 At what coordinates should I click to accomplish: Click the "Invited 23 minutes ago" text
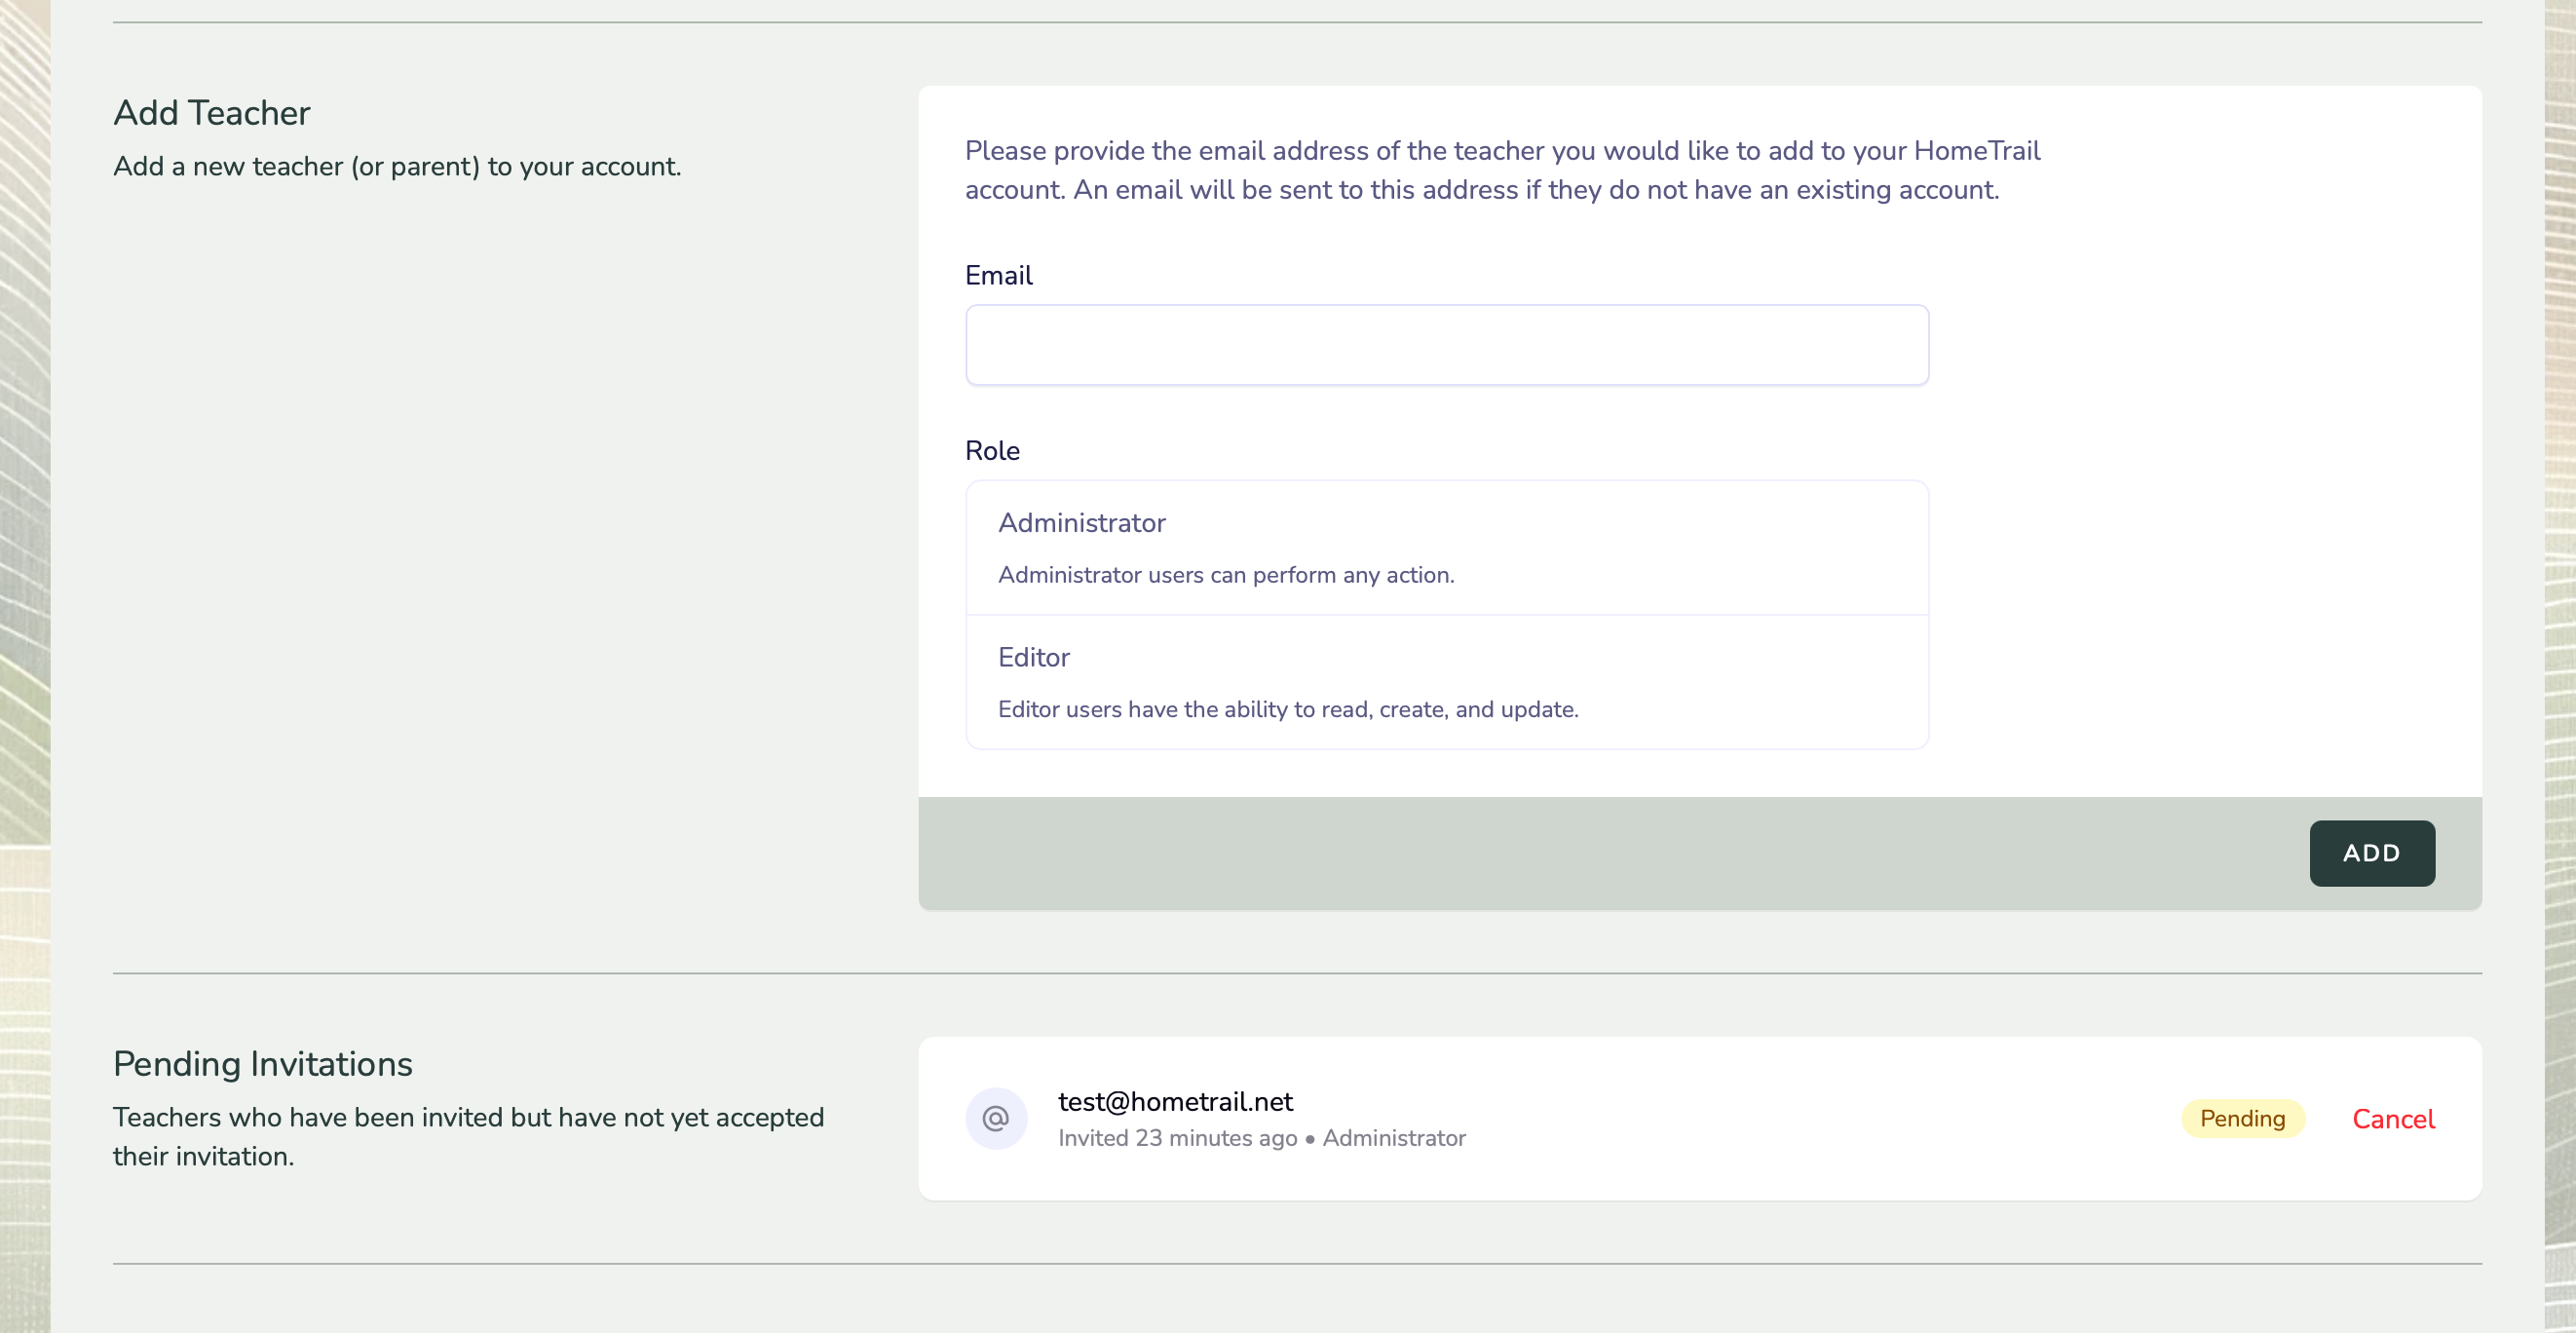[x=1177, y=1138]
